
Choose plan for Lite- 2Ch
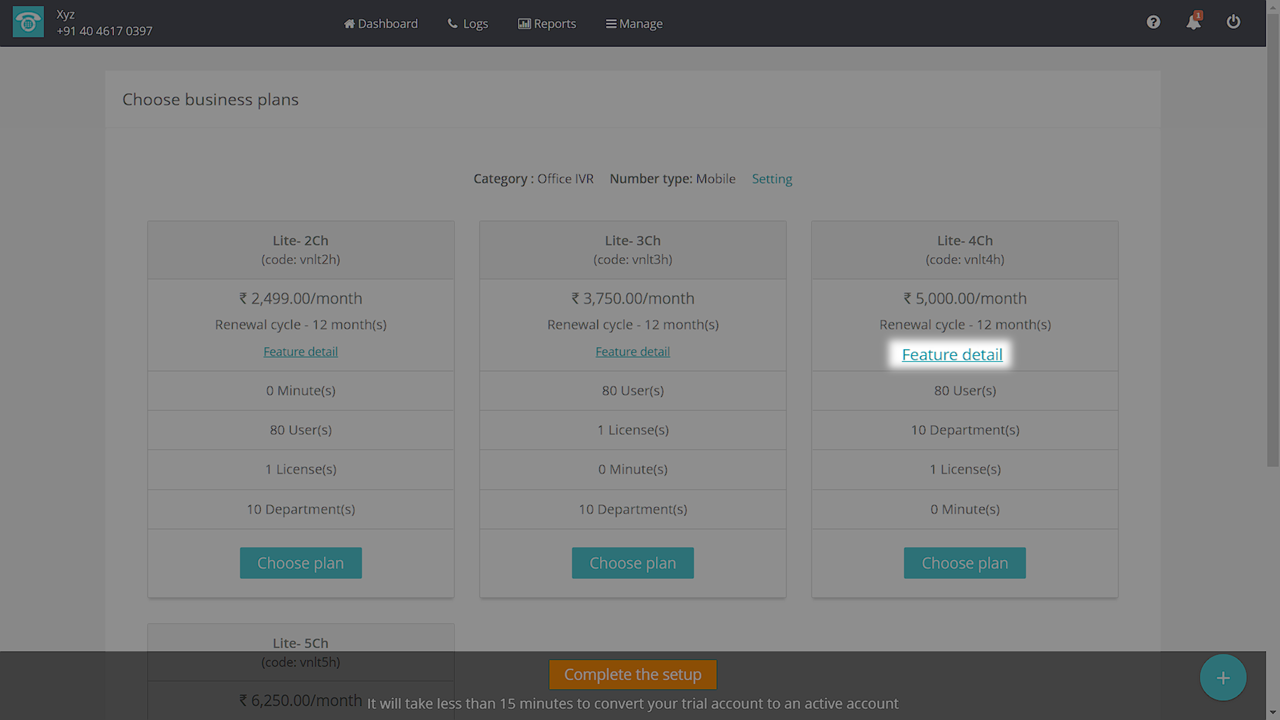tap(300, 563)
